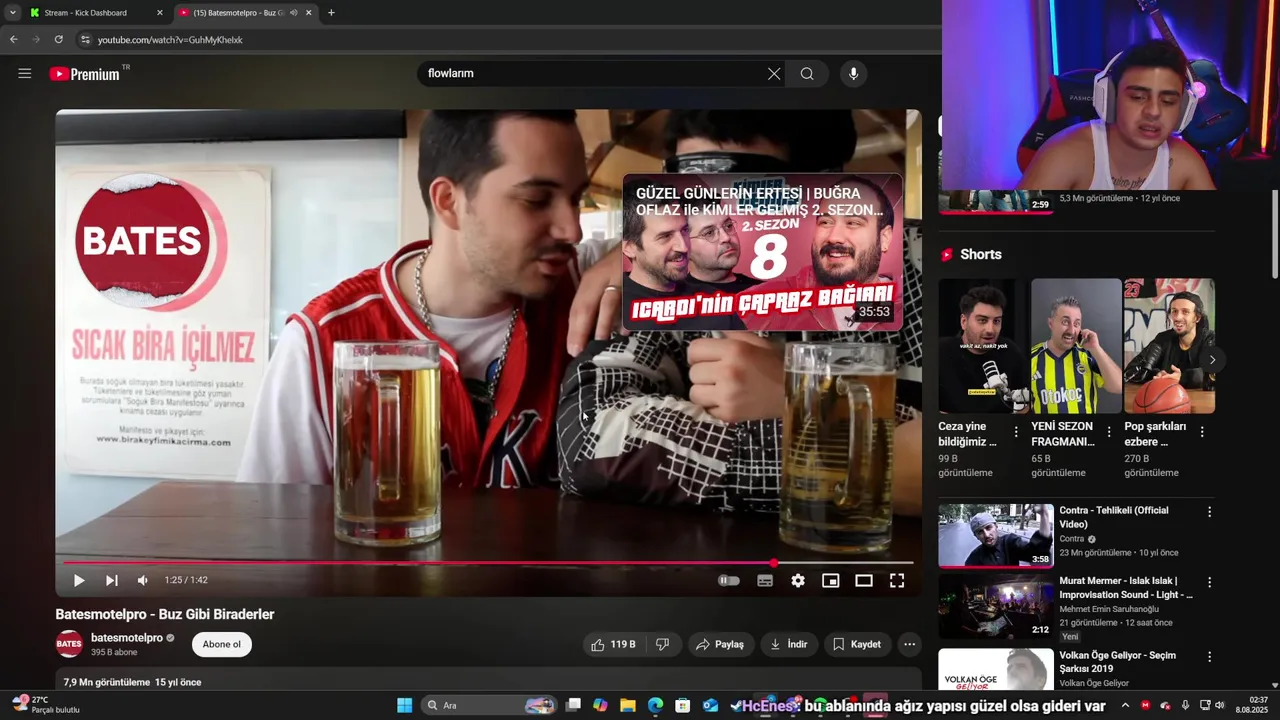The height and width of the screenshot is (720, 1280).
Task: Subscribe with the Abone ol button
Action: (x=222, y=644)
